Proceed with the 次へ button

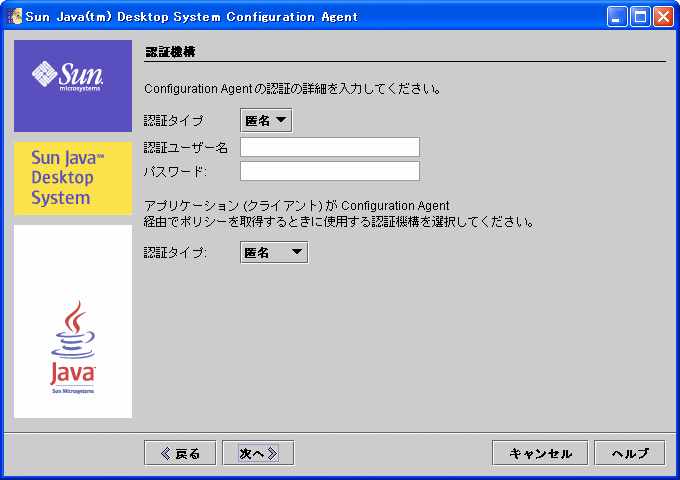(258, 453)
